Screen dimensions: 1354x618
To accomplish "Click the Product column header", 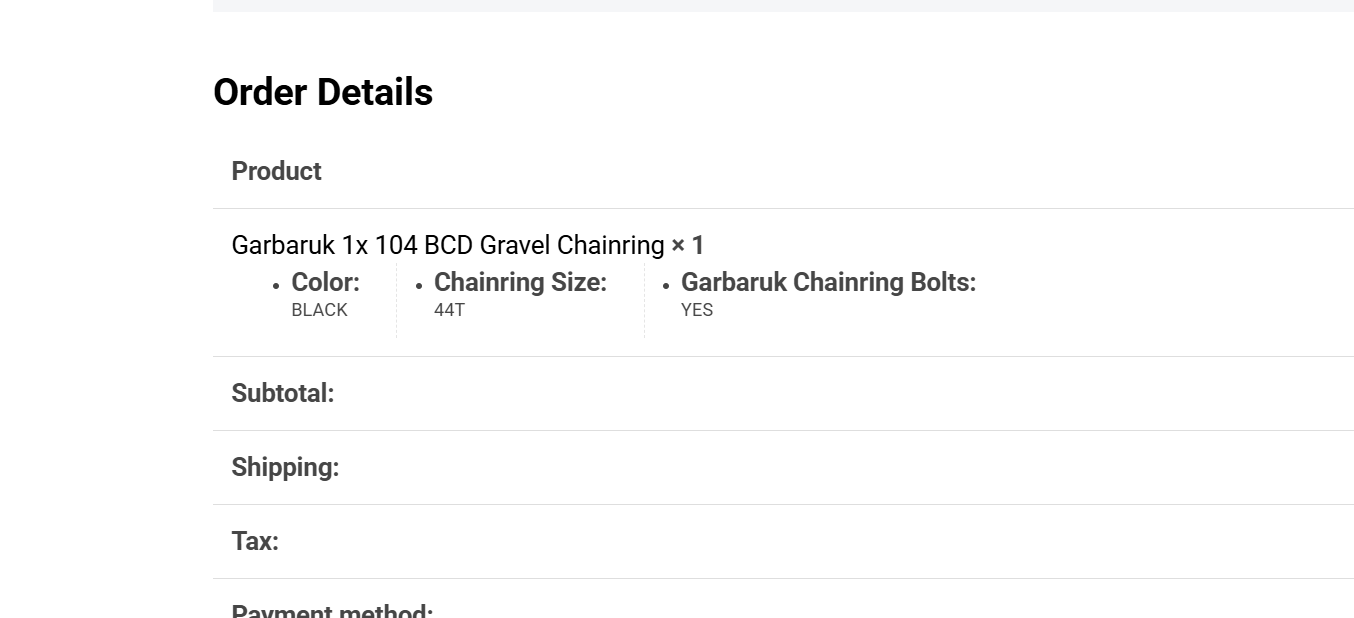I will pos(276,171).
